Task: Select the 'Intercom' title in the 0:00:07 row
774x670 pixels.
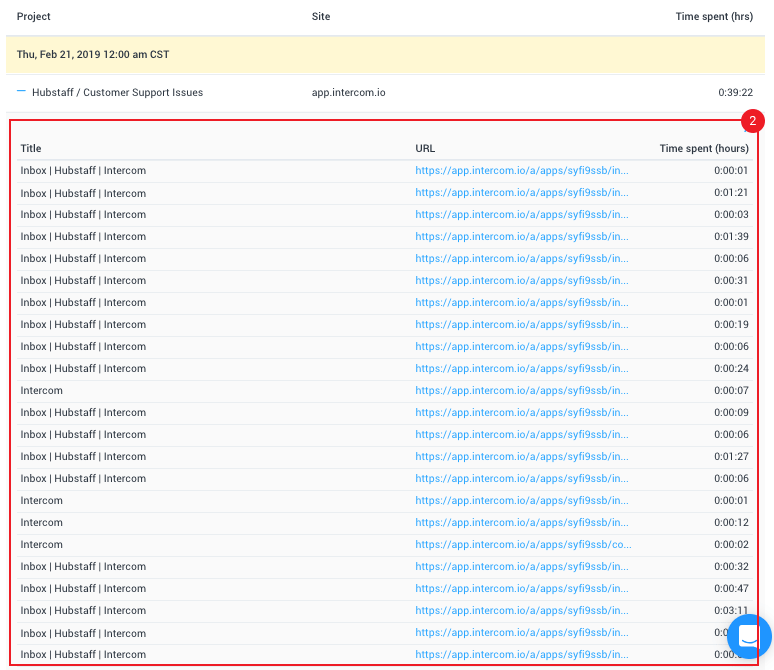Action: tap(41, 391)
